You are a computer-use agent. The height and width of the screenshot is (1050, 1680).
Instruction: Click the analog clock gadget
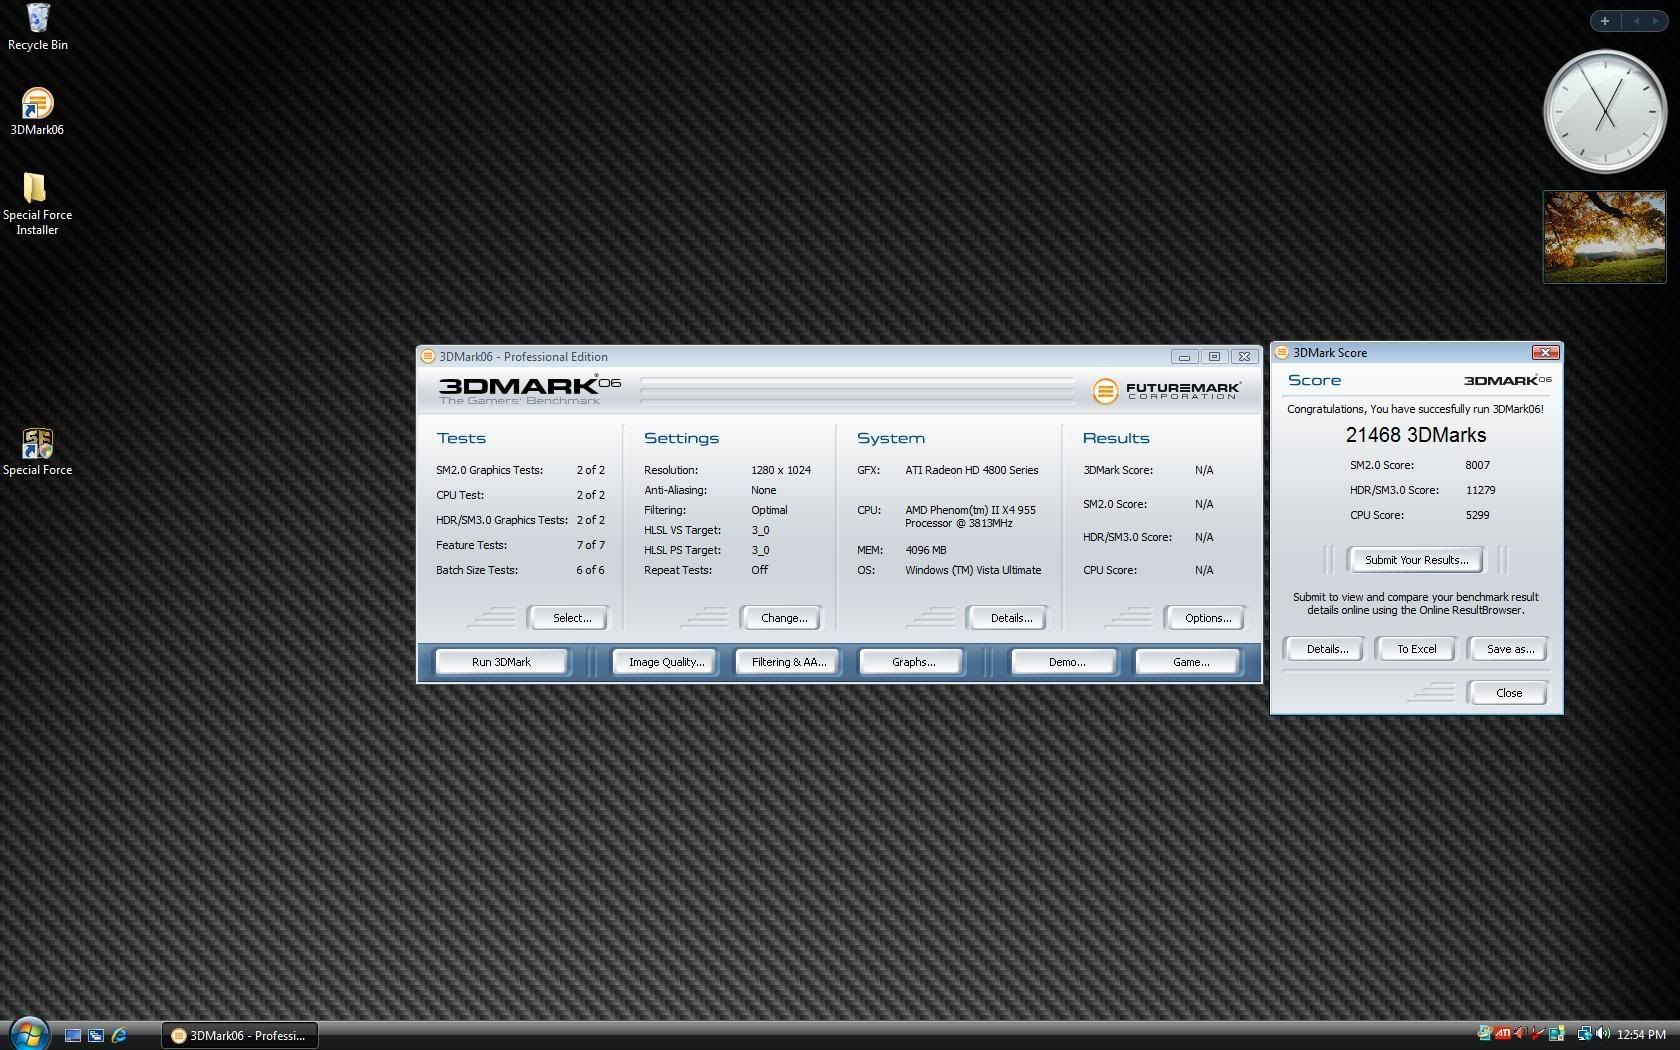click(1605, 112)
